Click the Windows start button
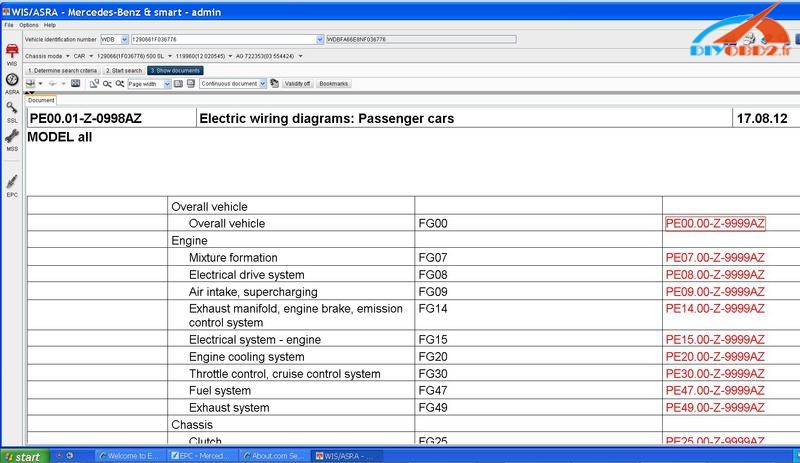Viewport: 800px width, 463px height. point(22,456)
